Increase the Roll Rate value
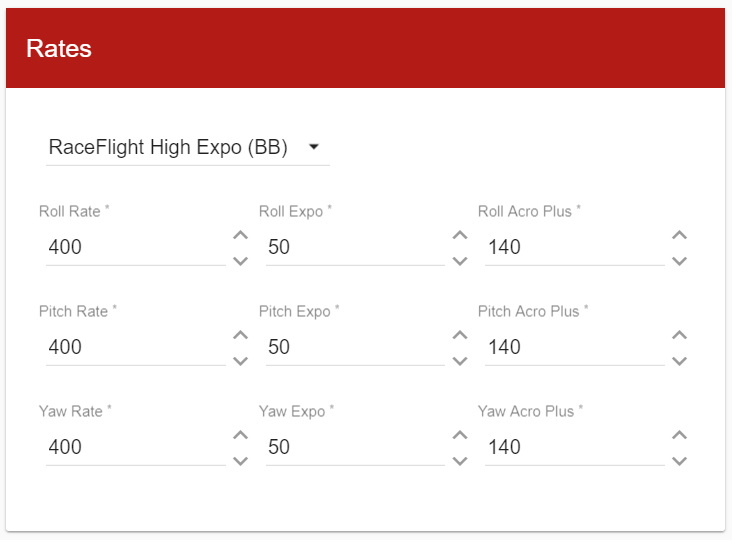This screenshot has height=540, width=732. click(x=240, y=235)
